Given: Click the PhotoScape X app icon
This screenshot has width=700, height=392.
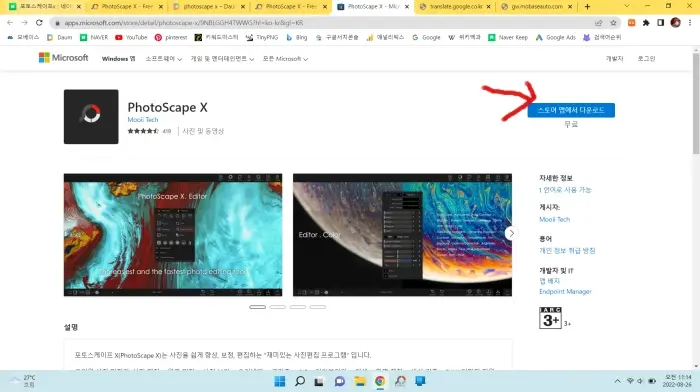Looking at the screenshot, I should [91, 117].
